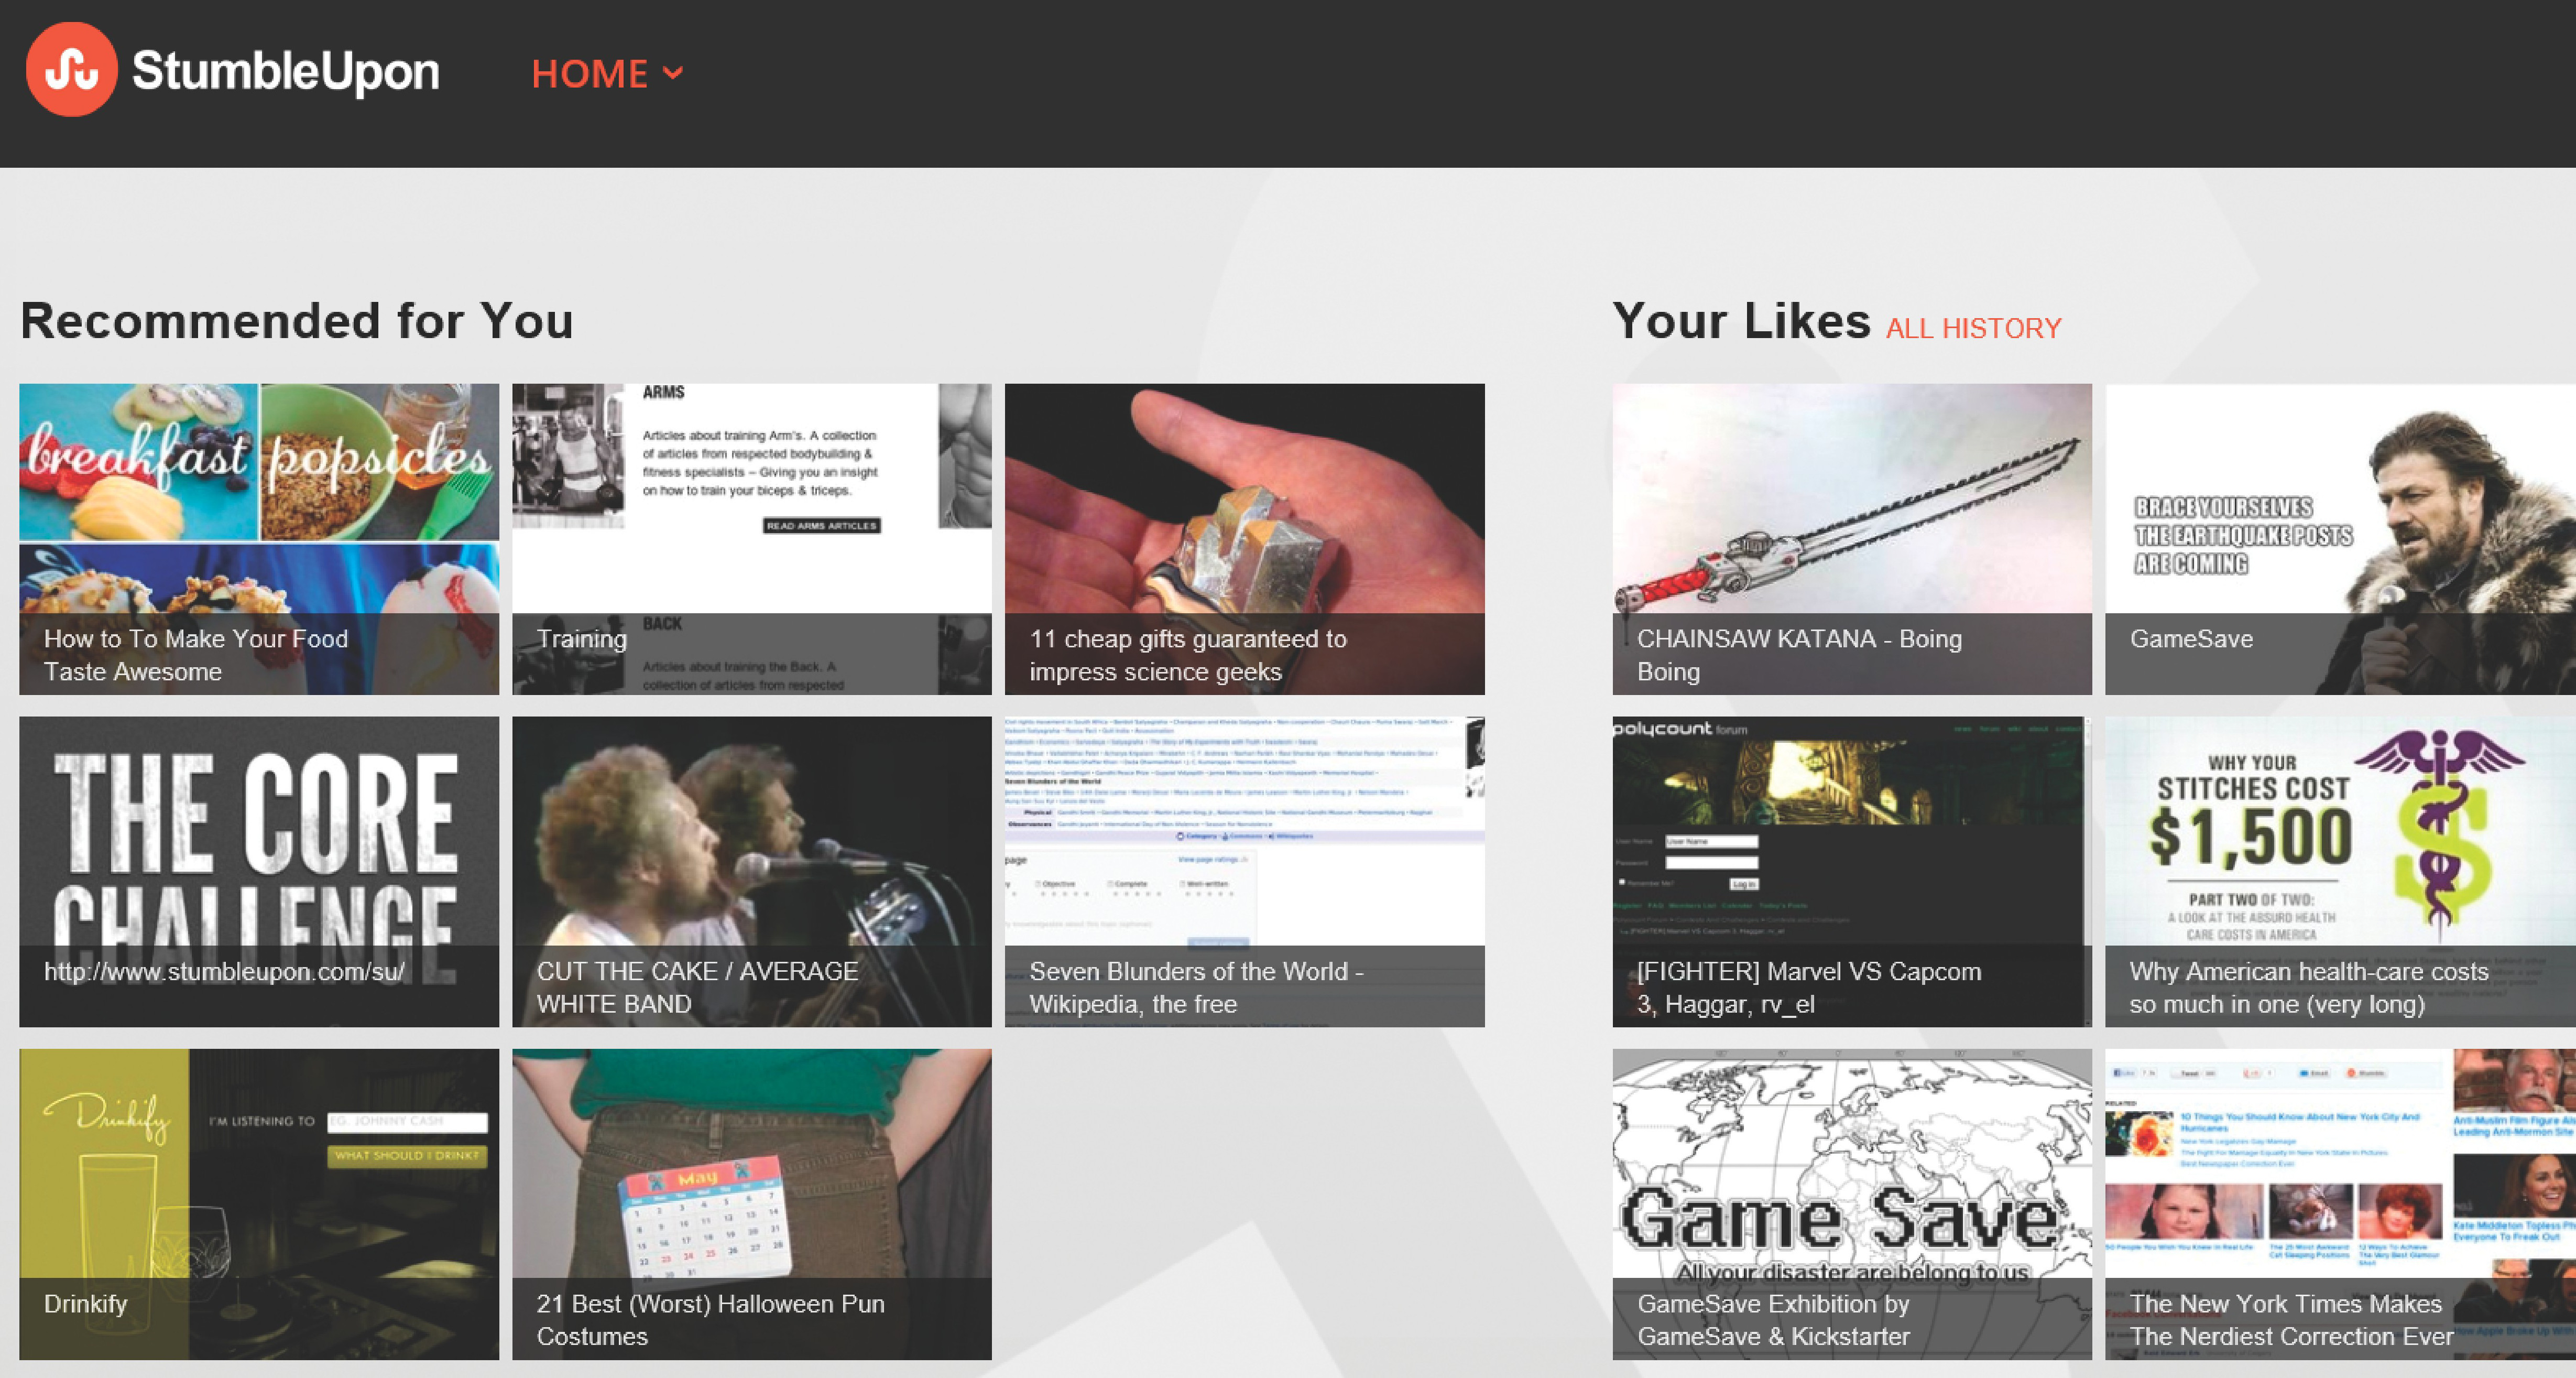The height and width of the screenshot is (1378, 2576).
Task: Open the ALL HISTORY link
Action: [1973, 328]
